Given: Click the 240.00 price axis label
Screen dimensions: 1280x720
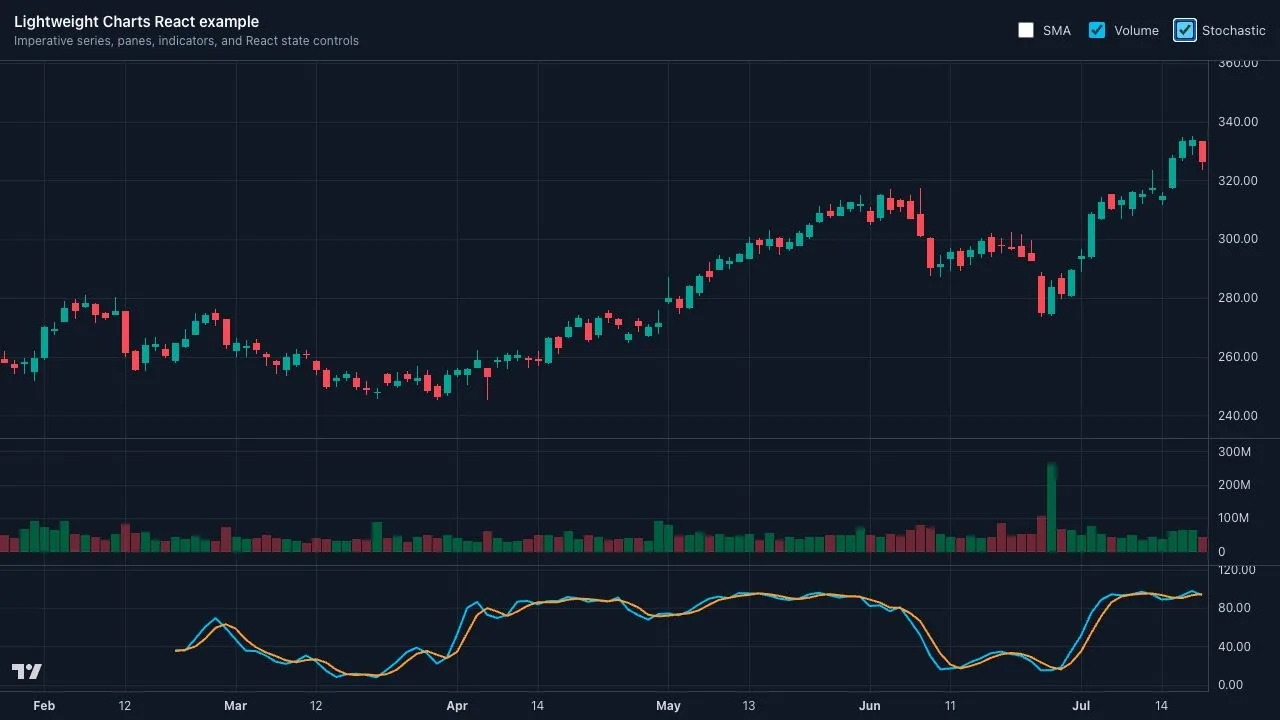Looking at the screenshot, I should 1238,416.
